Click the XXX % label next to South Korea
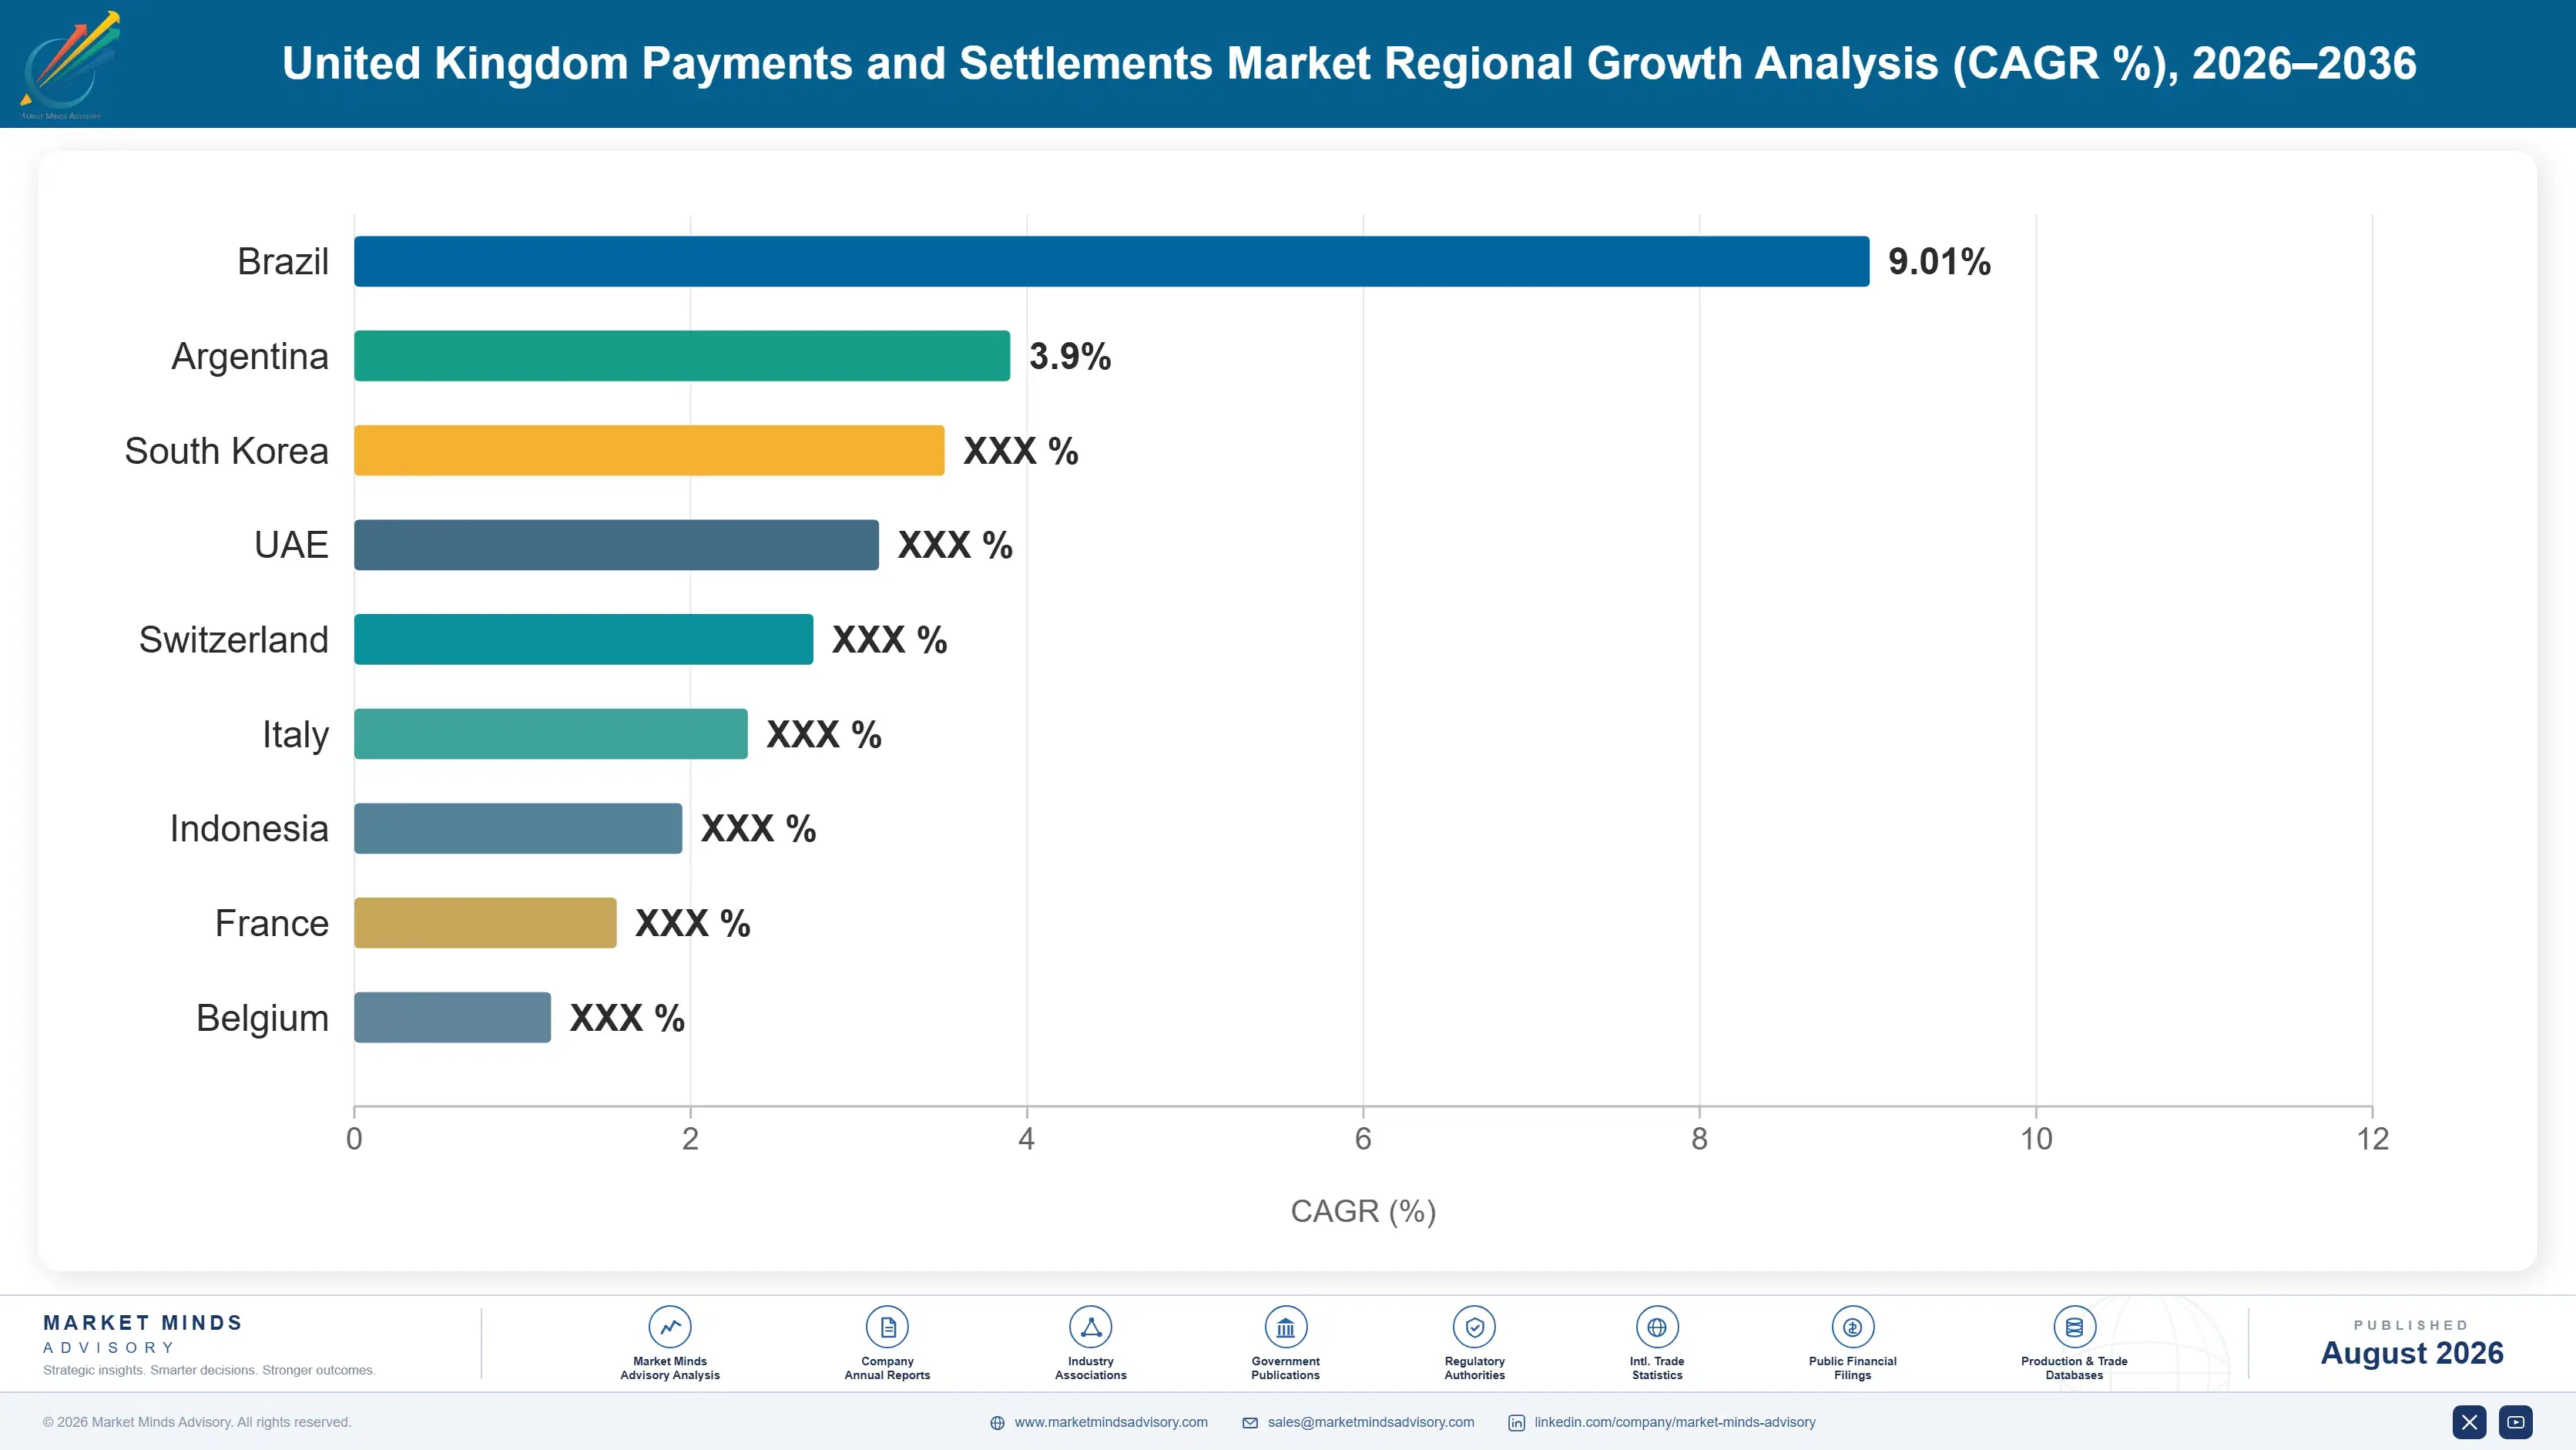Screen dimensions: 2576x1450 [x=1020, y=451]
